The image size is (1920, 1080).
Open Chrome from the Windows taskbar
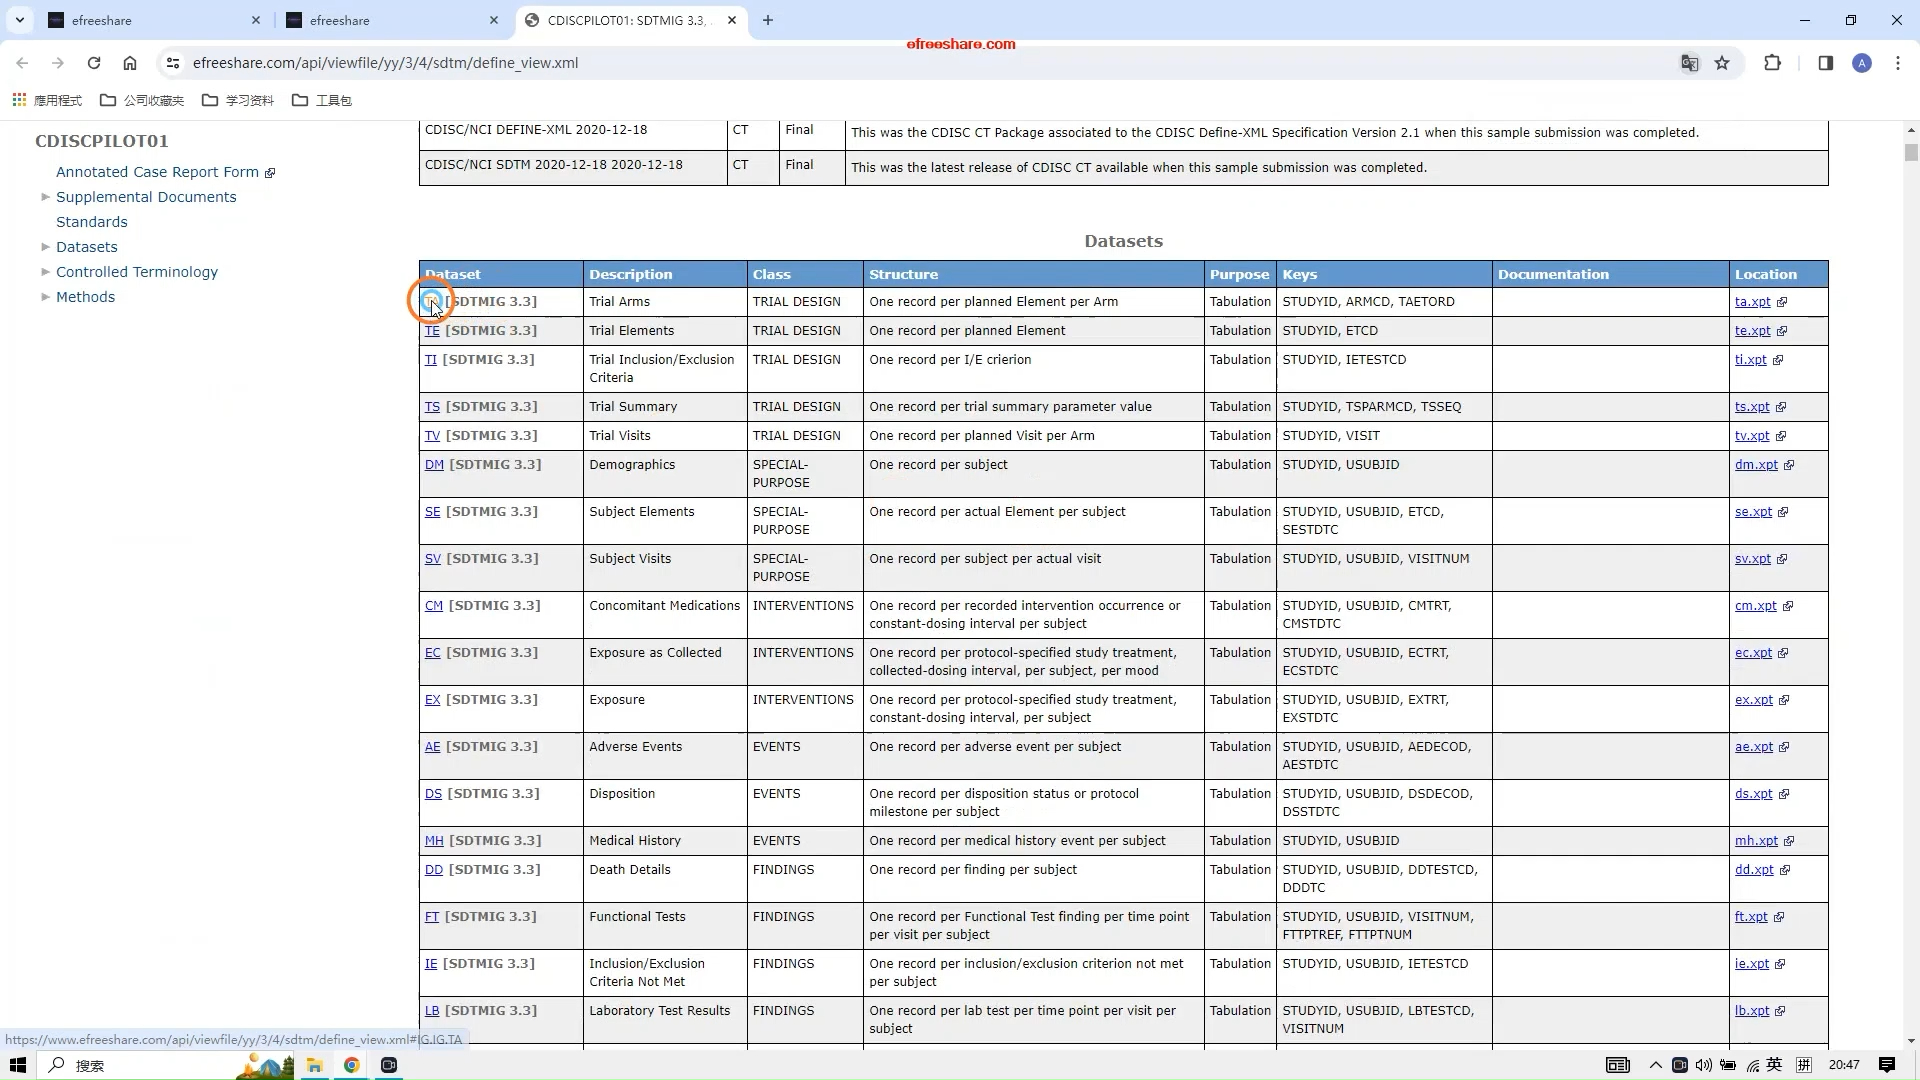[351, 1065]
